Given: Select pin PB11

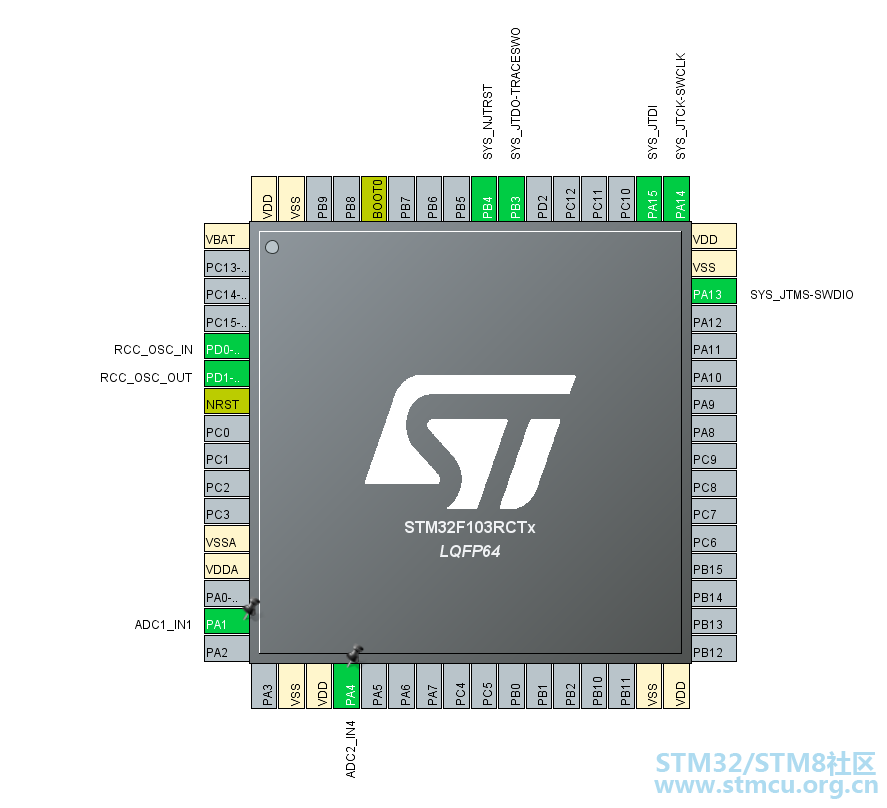Looking at the screenshot, I should click(622, 686).
